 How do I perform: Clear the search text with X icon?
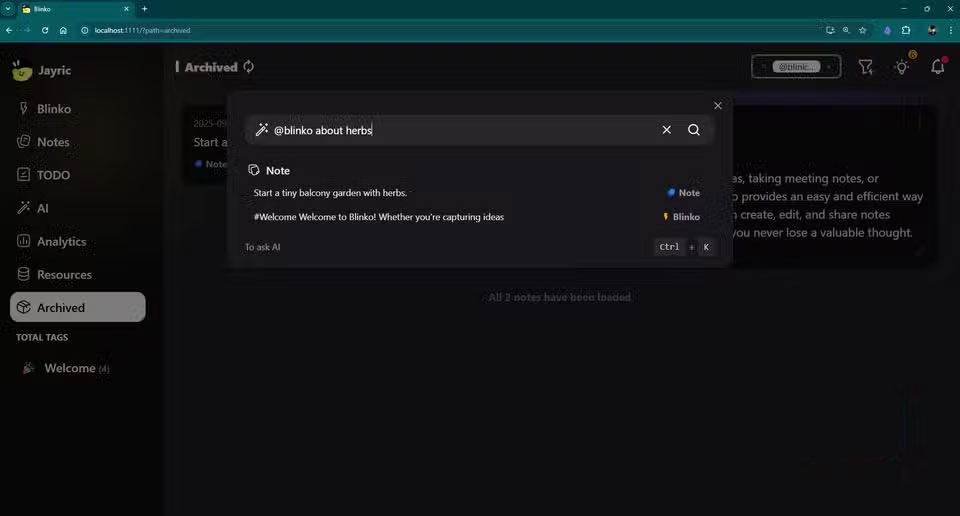(x=667, y=130)
